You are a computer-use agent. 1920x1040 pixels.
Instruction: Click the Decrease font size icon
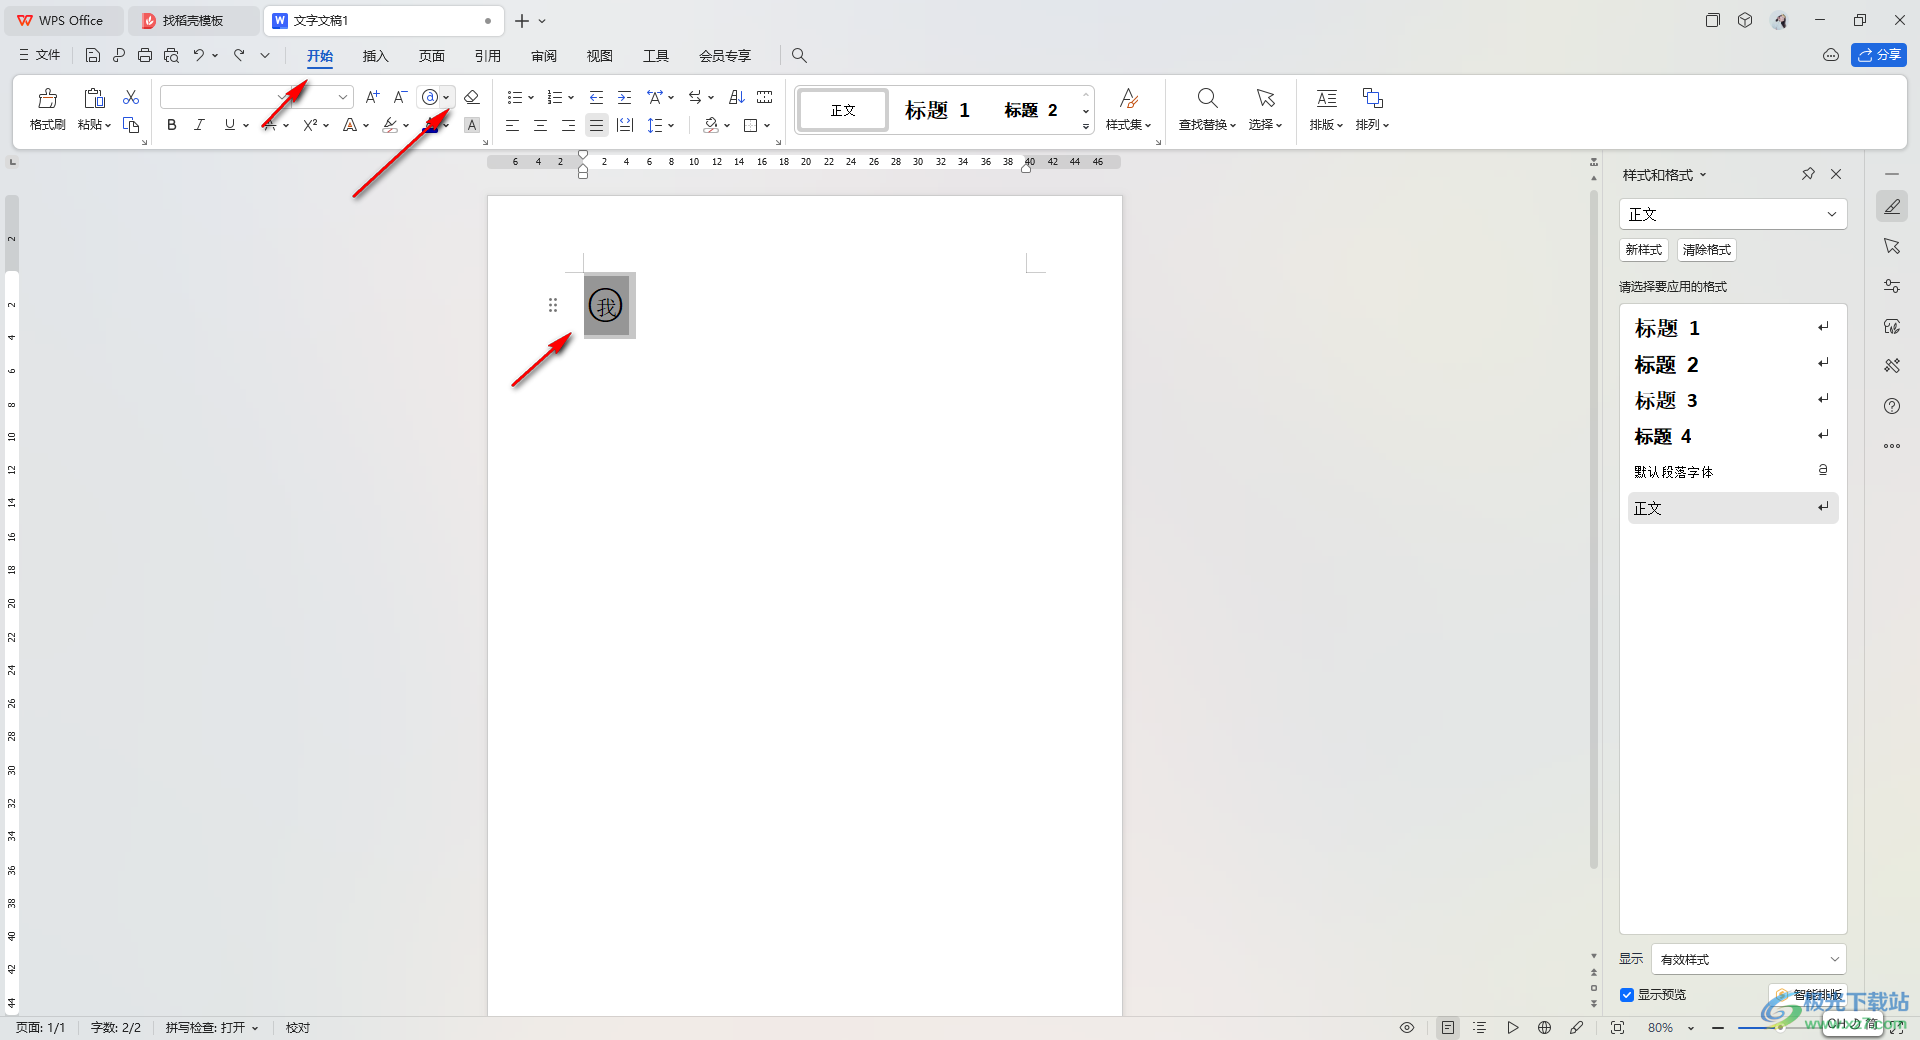point(400,97)
